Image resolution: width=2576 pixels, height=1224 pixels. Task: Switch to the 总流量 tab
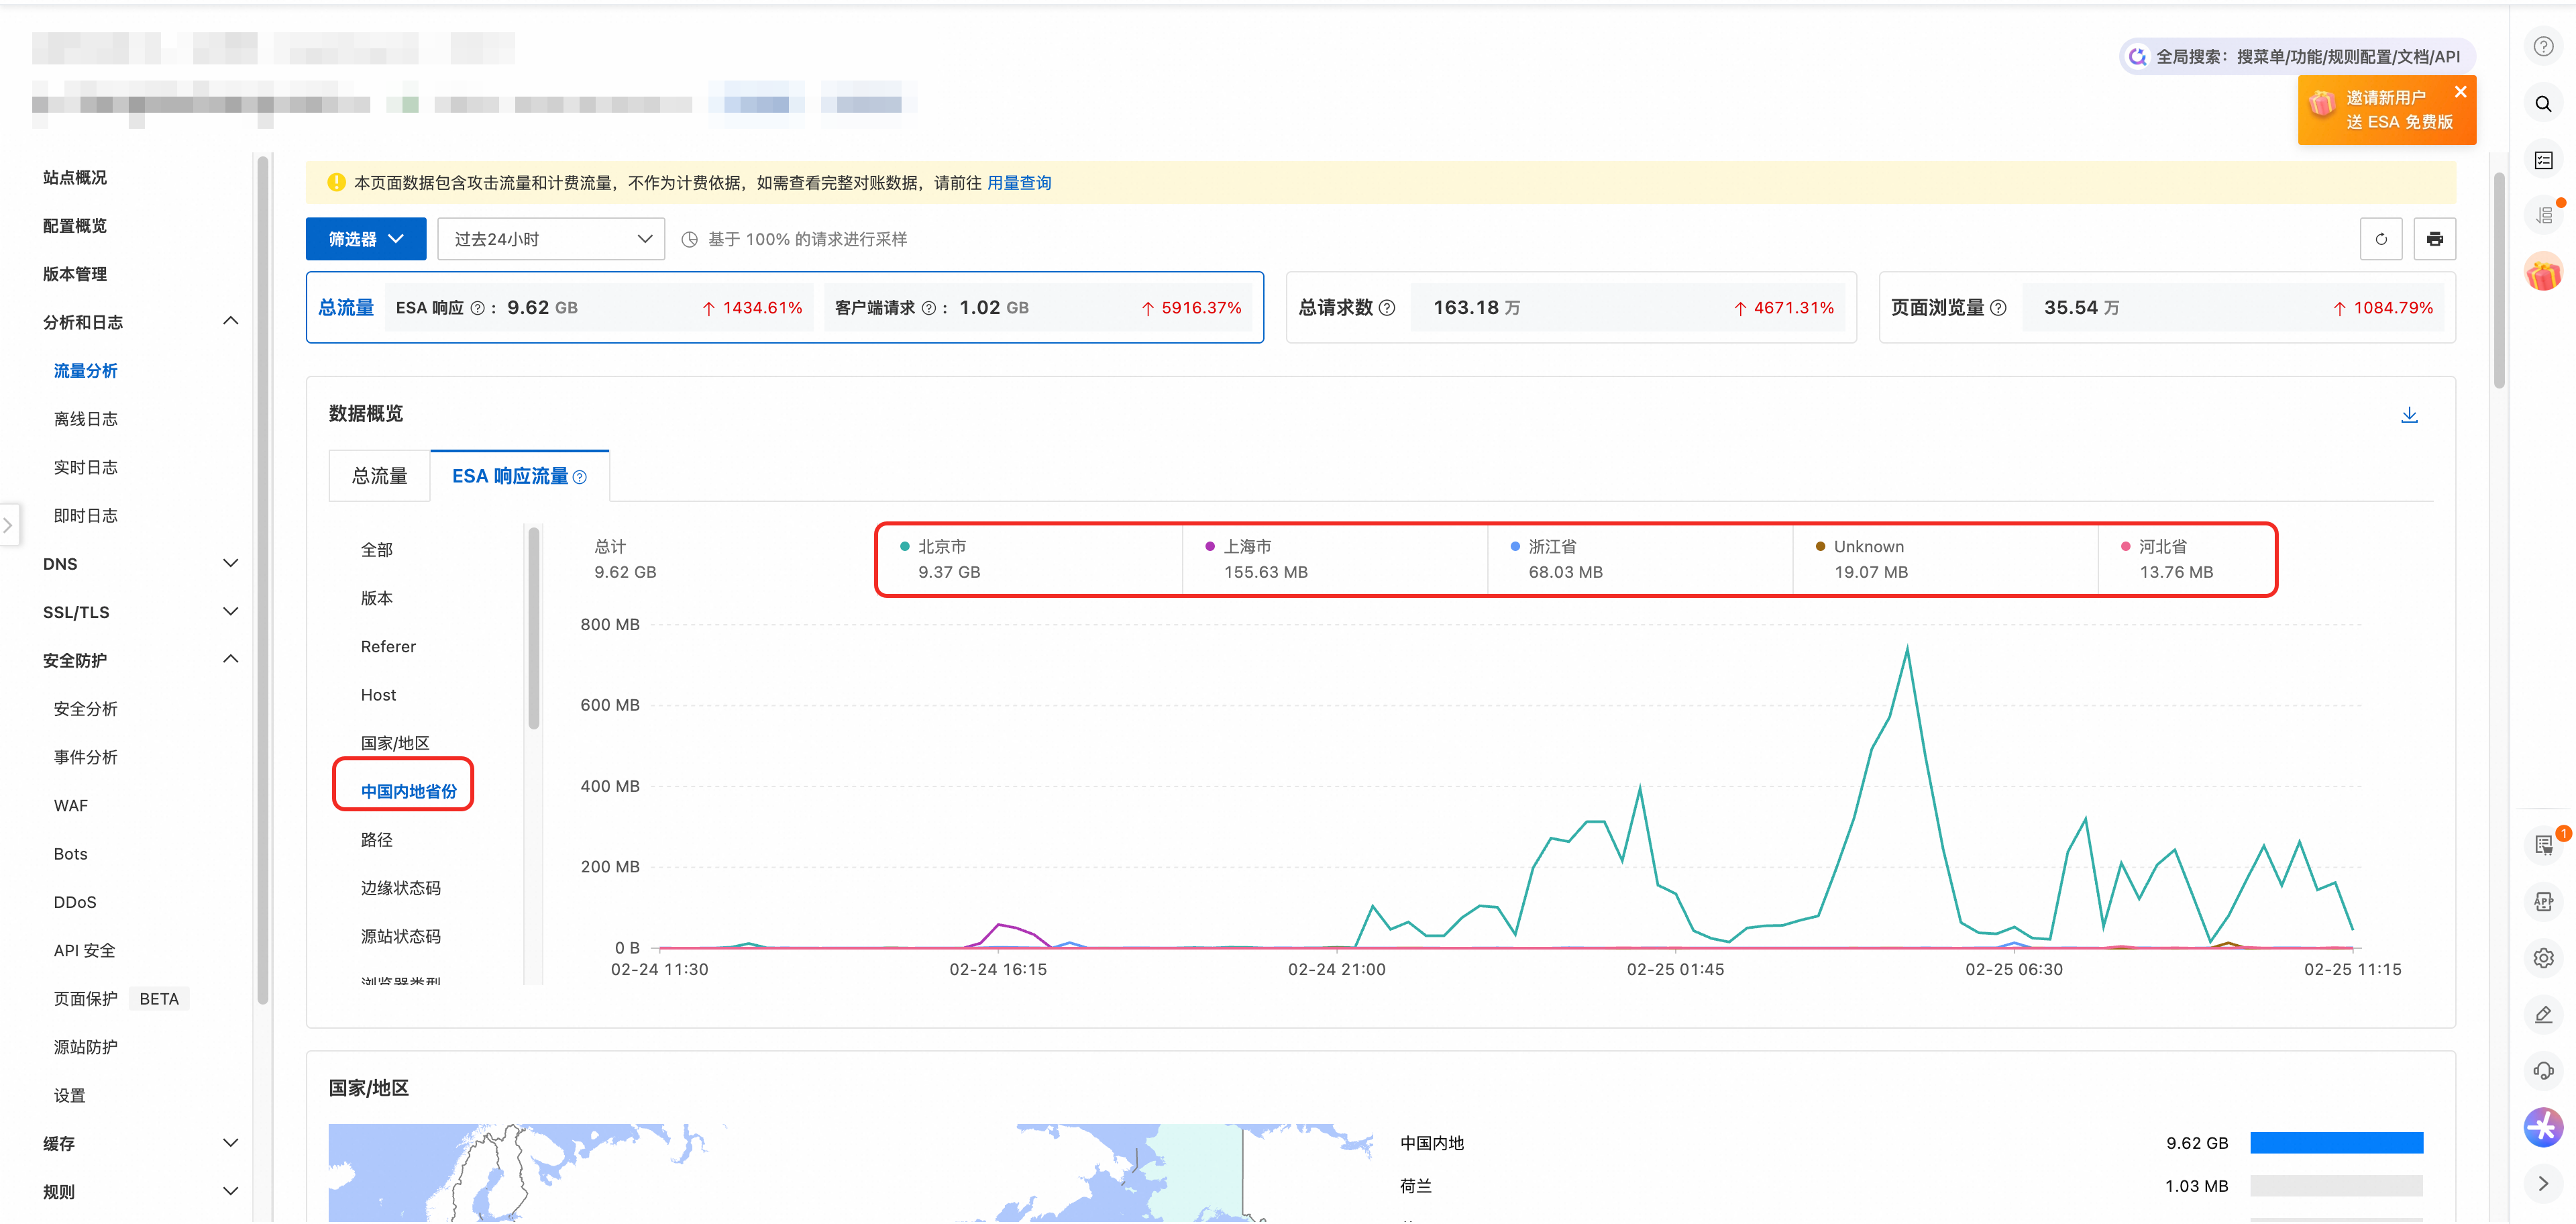[379, 476]
